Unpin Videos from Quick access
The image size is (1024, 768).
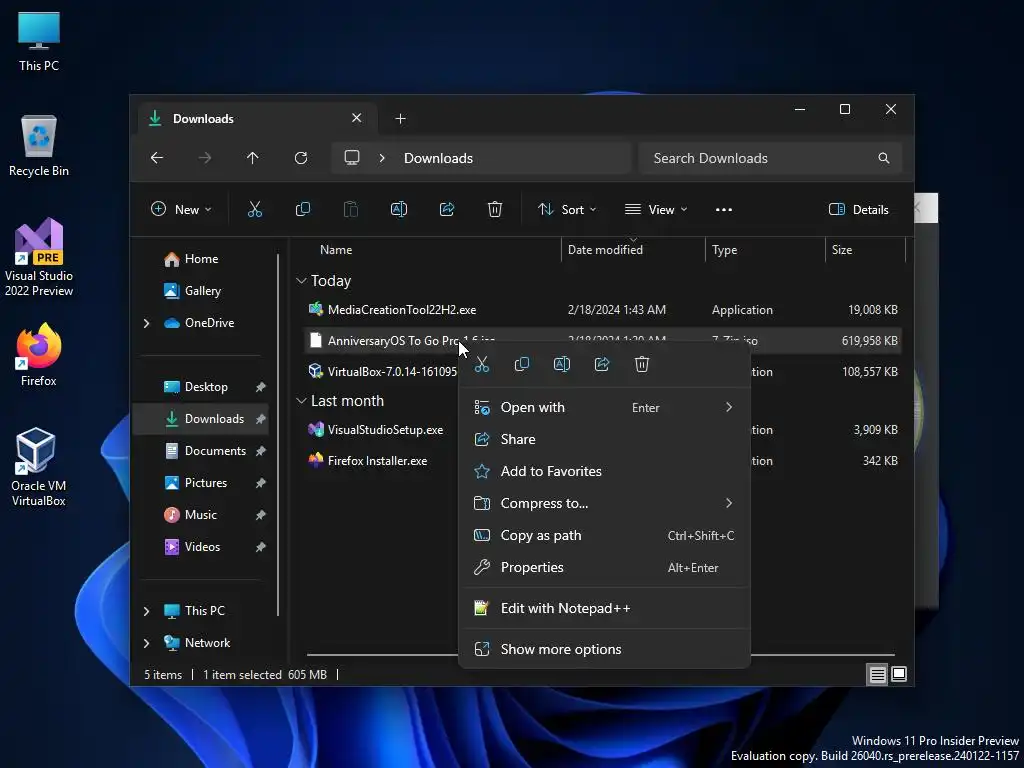[x=261, y=547]
